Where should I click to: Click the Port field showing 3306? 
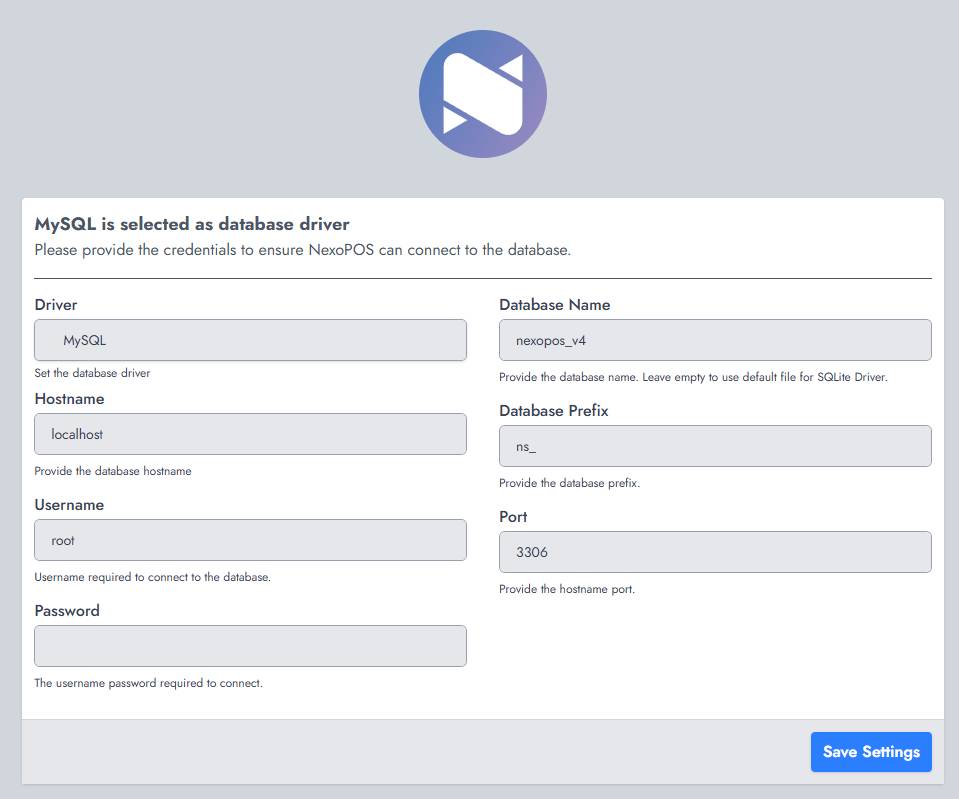pyautogui.click(x=715, y=552)
